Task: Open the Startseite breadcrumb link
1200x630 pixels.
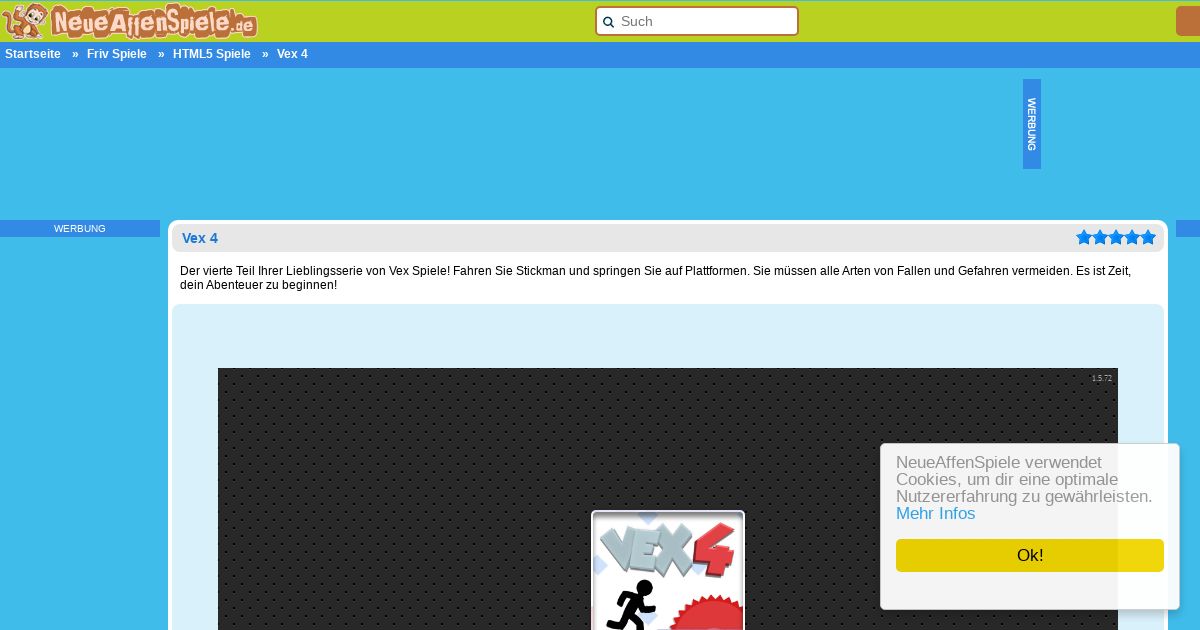Action: [33, 54]
